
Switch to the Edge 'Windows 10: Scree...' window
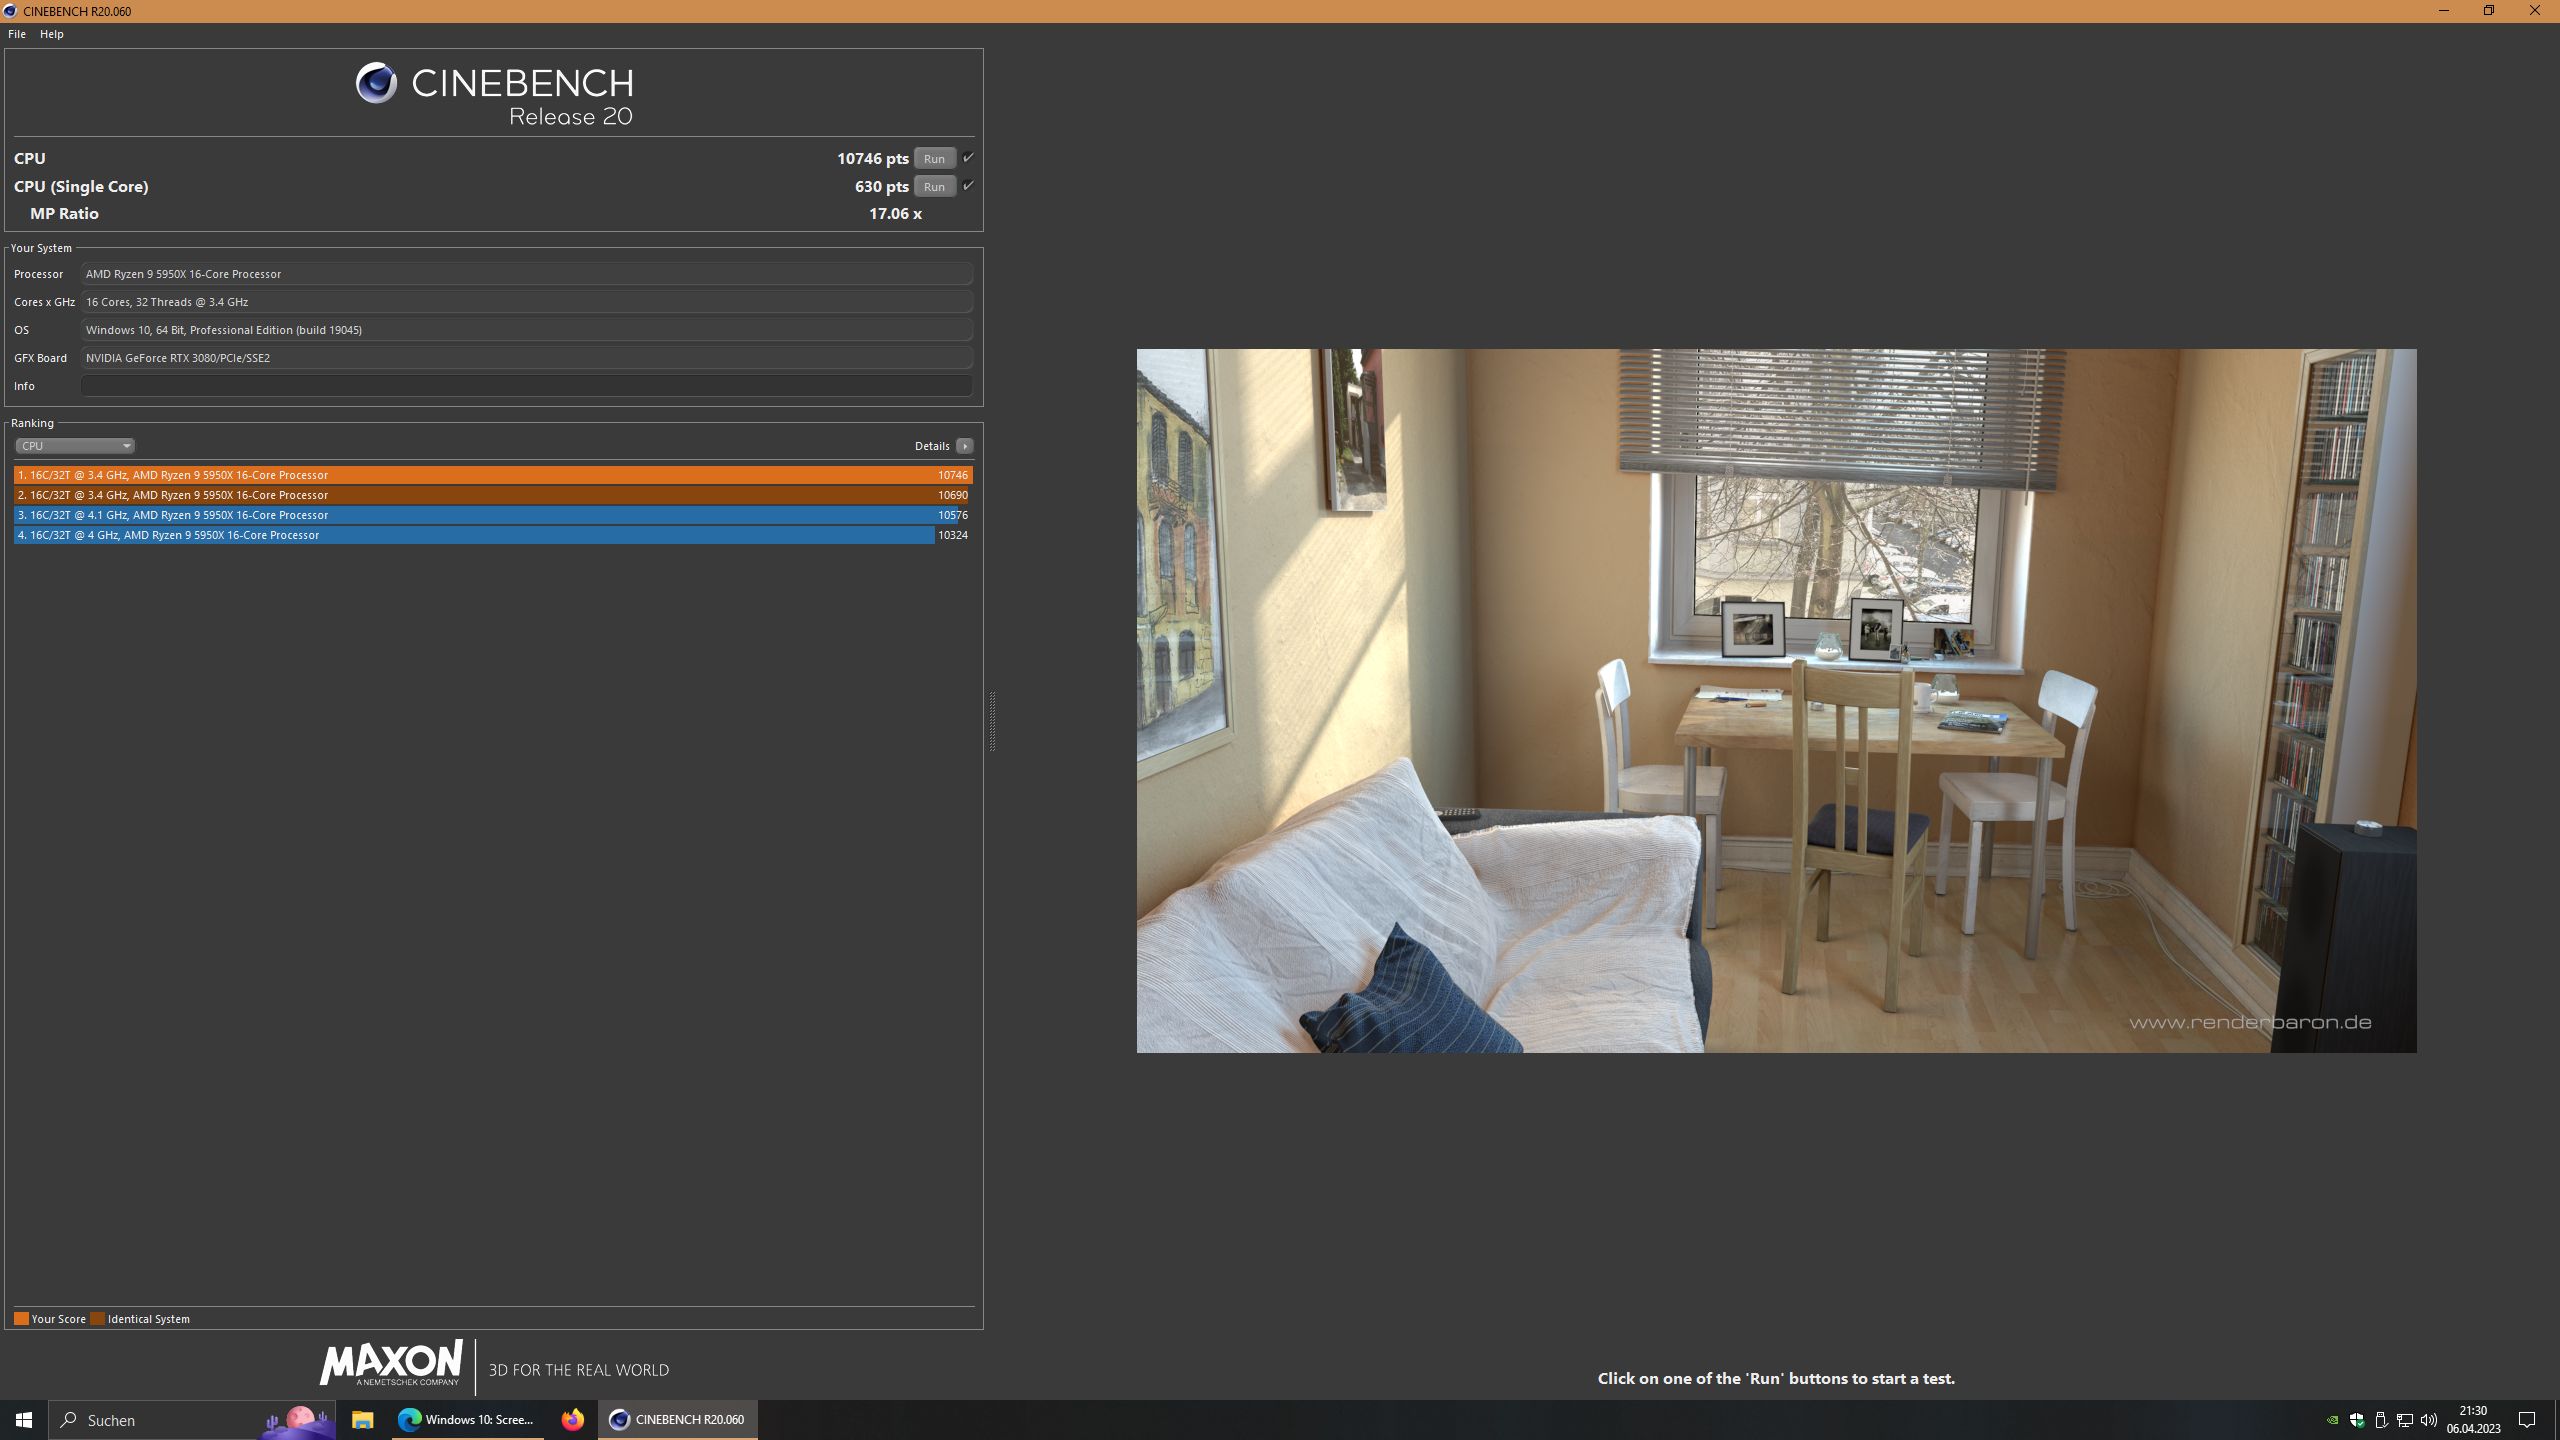(467, 1420)
